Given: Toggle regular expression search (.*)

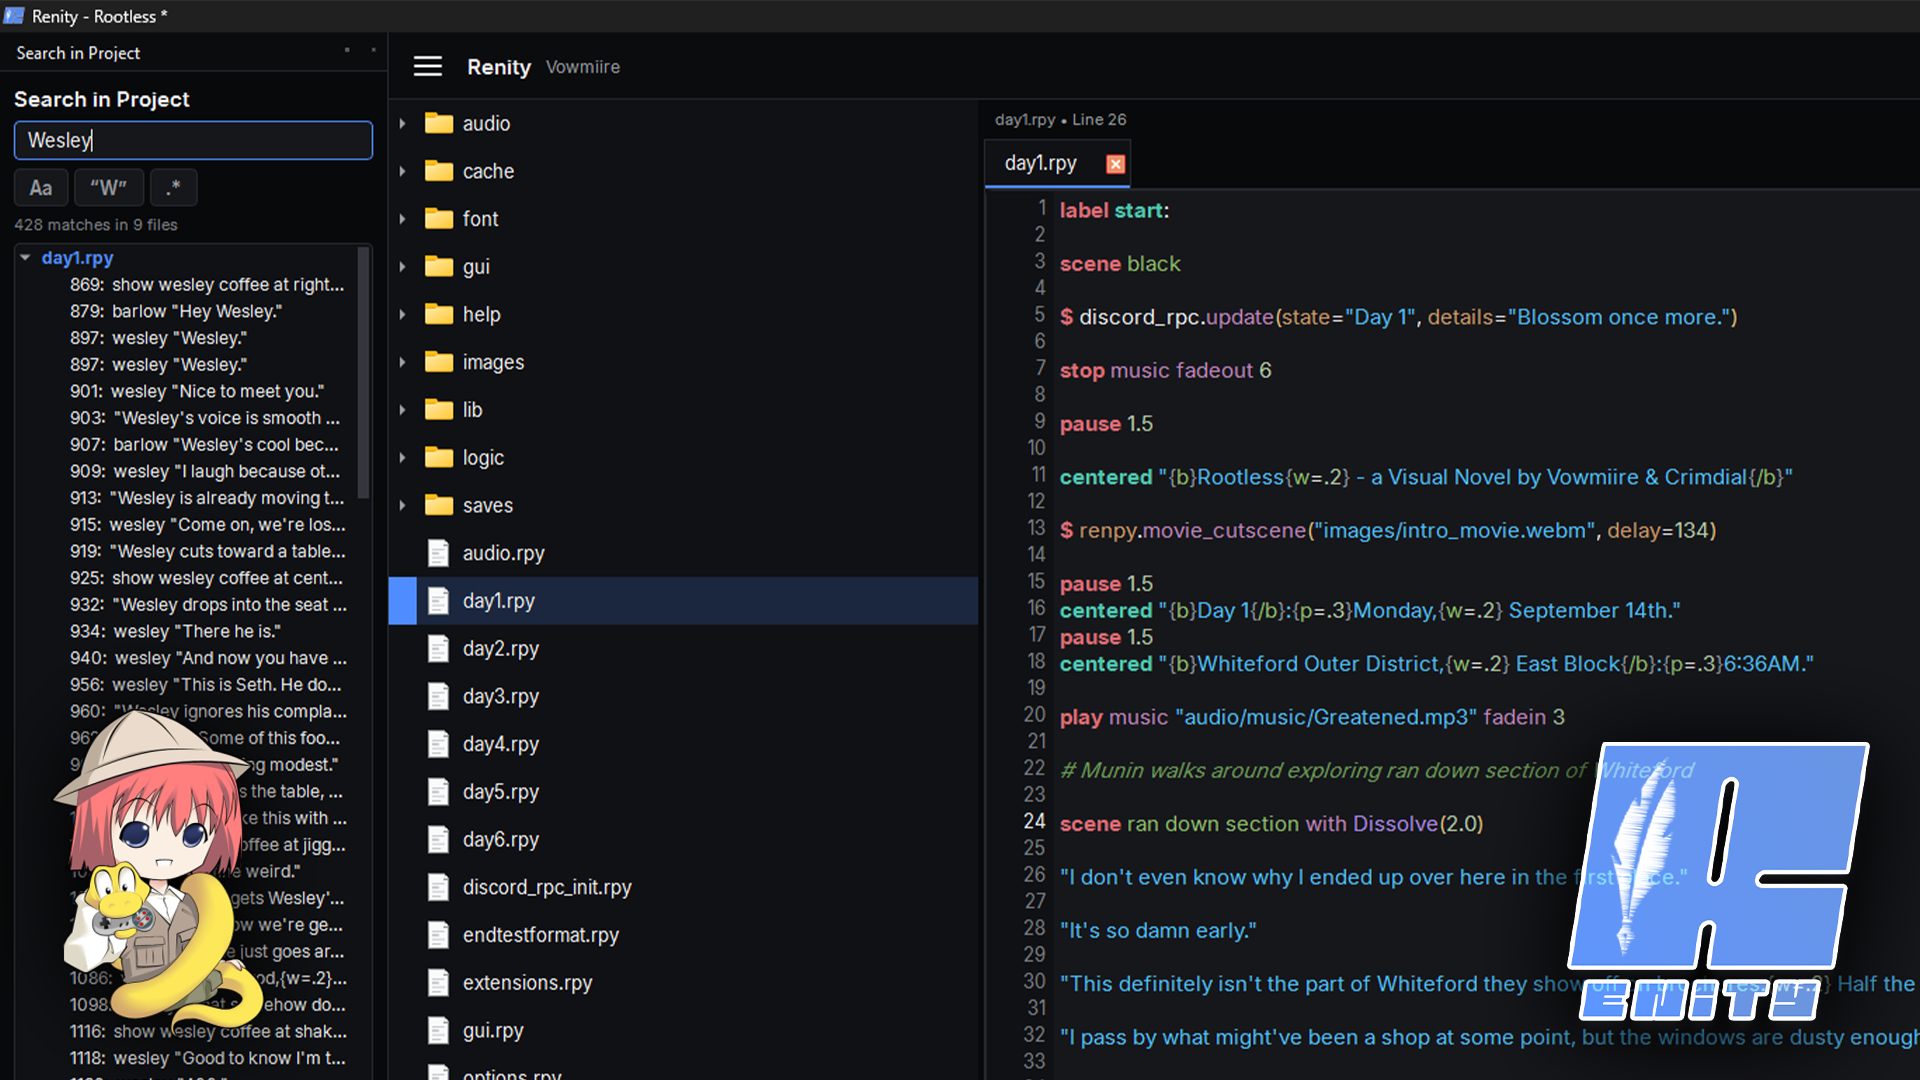Looking at the screenshot, I should coord(174,188).
